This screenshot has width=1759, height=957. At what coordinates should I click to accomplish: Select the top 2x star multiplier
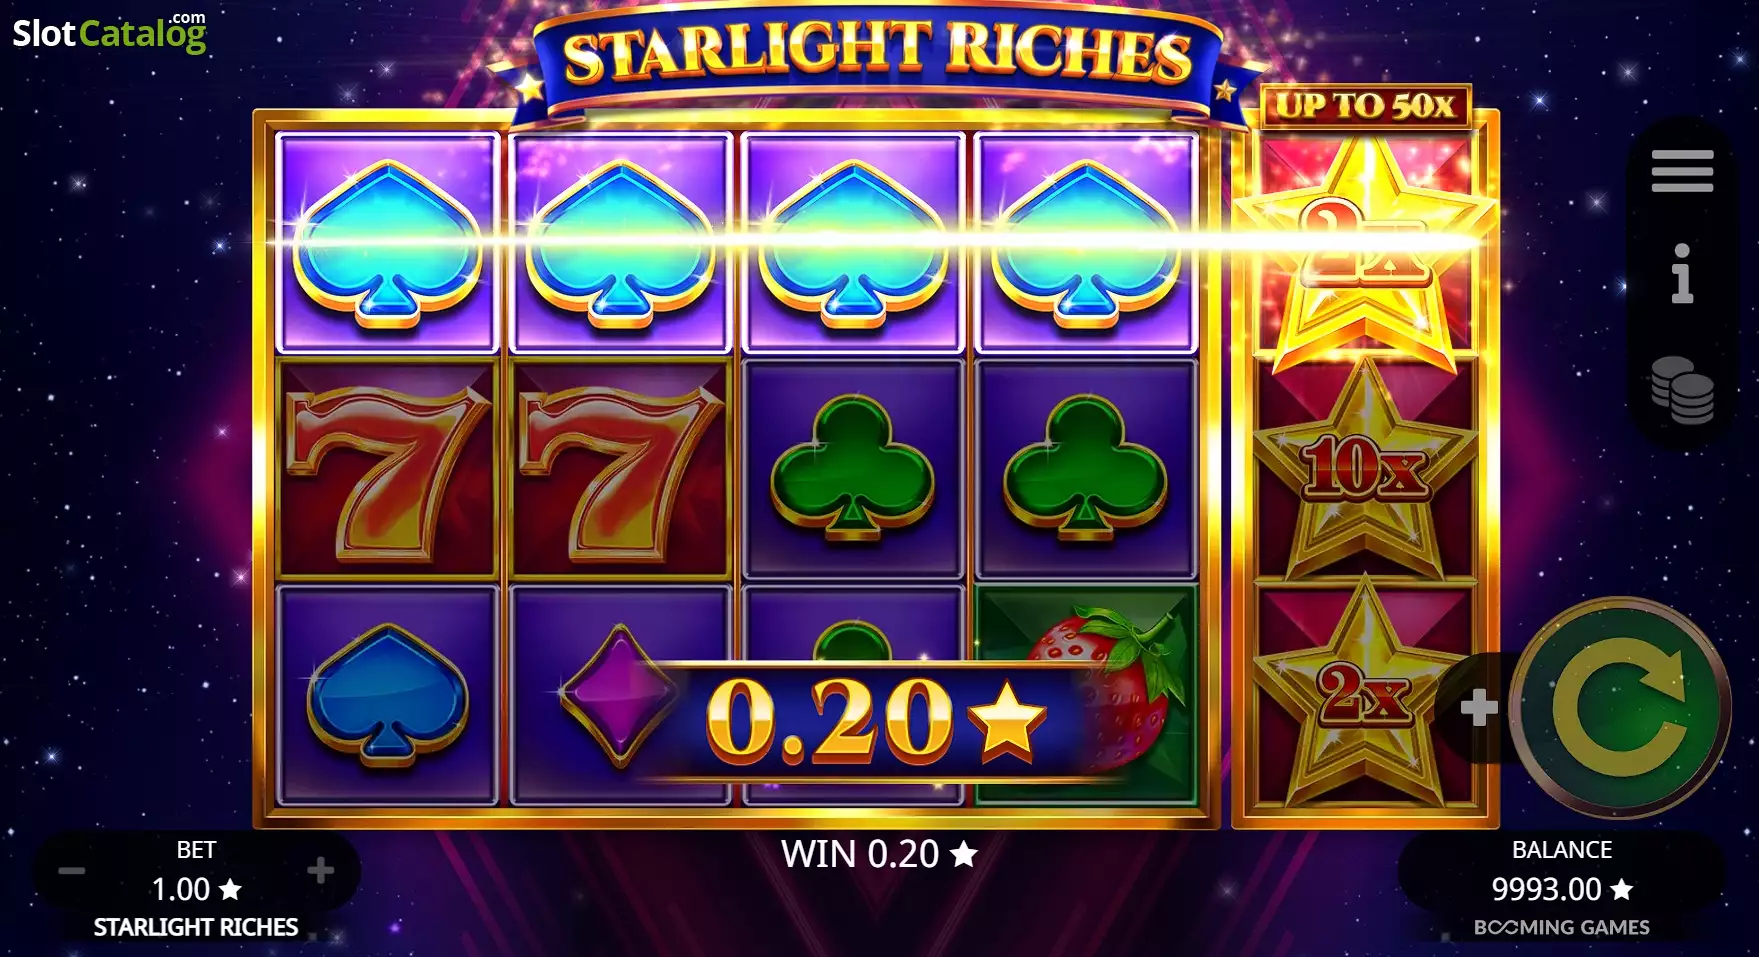1365,247
